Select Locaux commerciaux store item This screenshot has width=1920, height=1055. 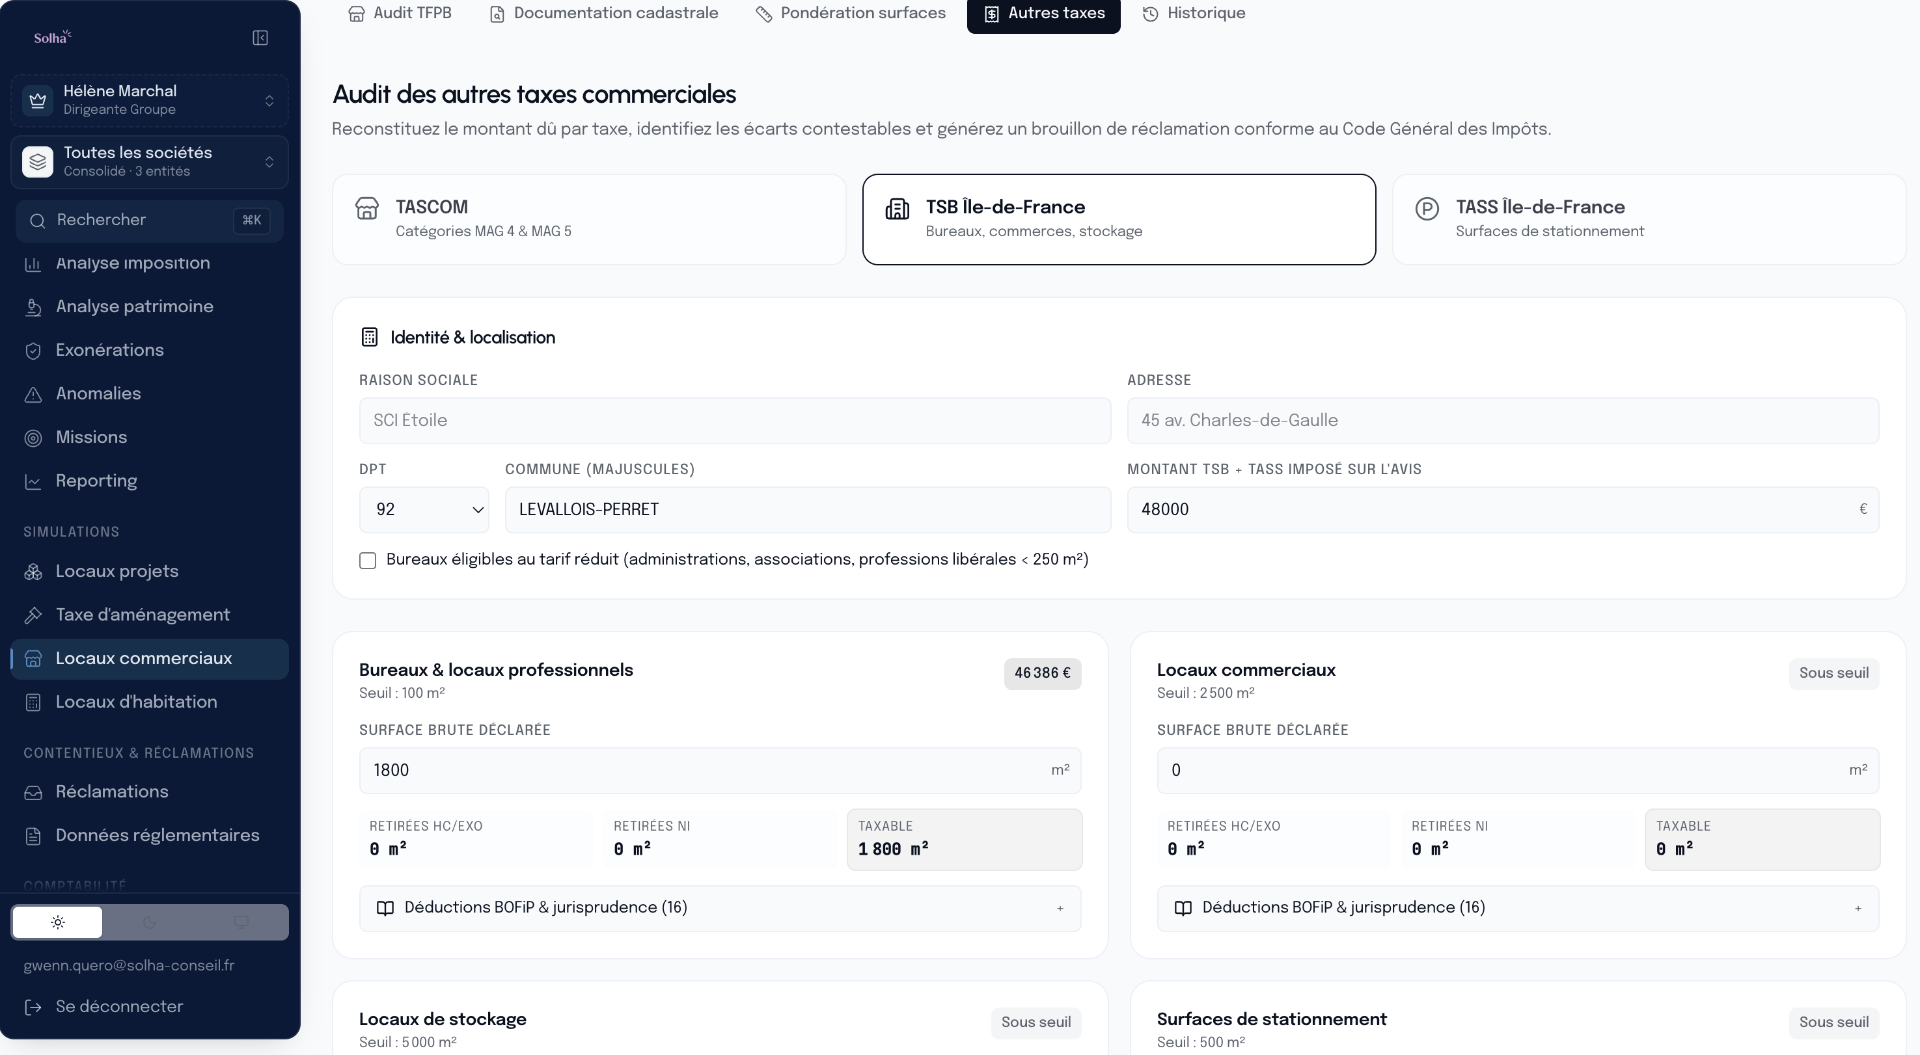150,659
